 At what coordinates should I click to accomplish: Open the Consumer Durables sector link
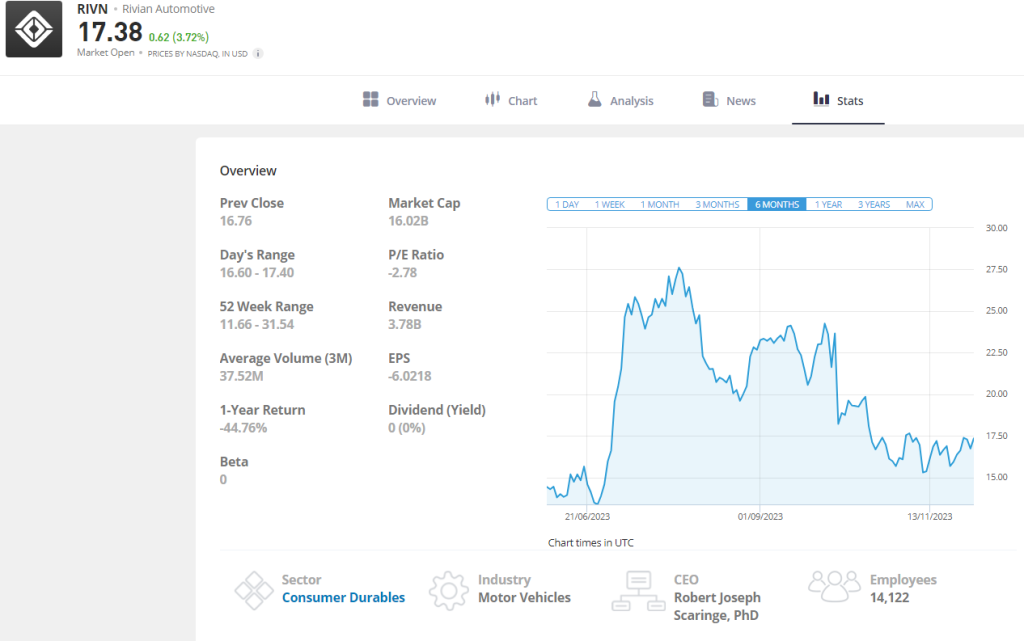(343, 597)
